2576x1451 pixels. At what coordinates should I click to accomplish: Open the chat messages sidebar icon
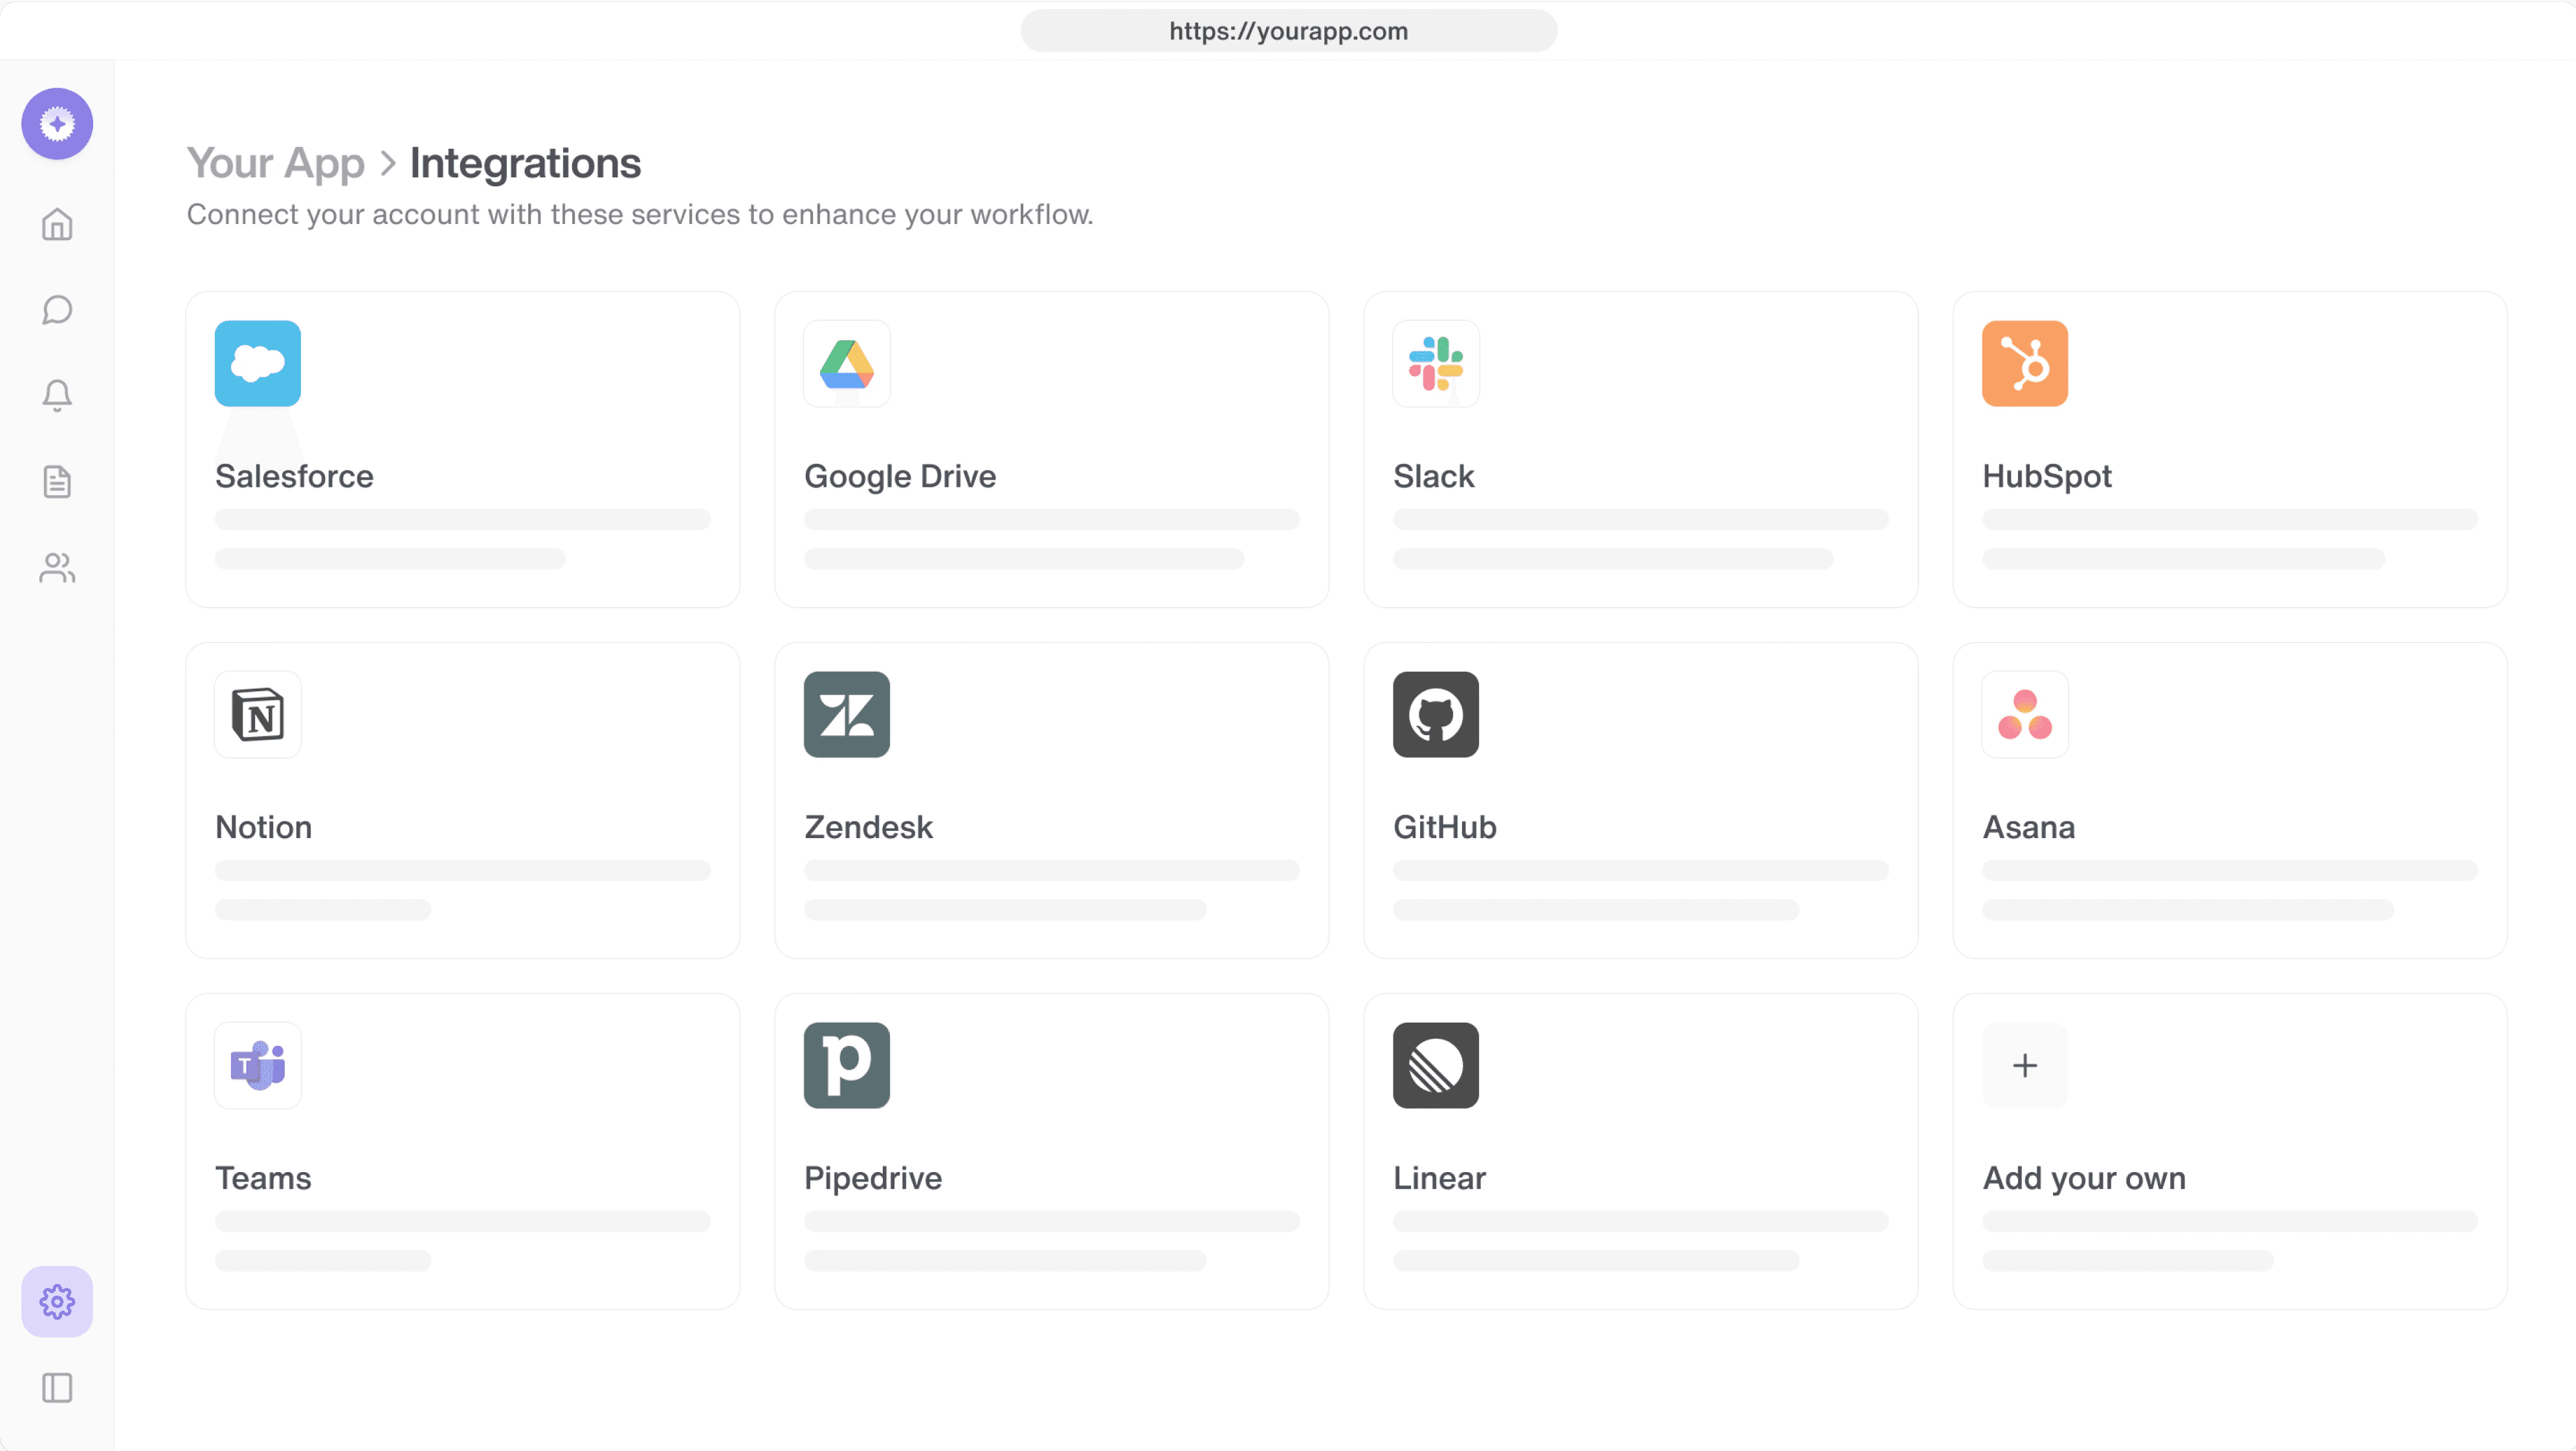tap(57, 310)
